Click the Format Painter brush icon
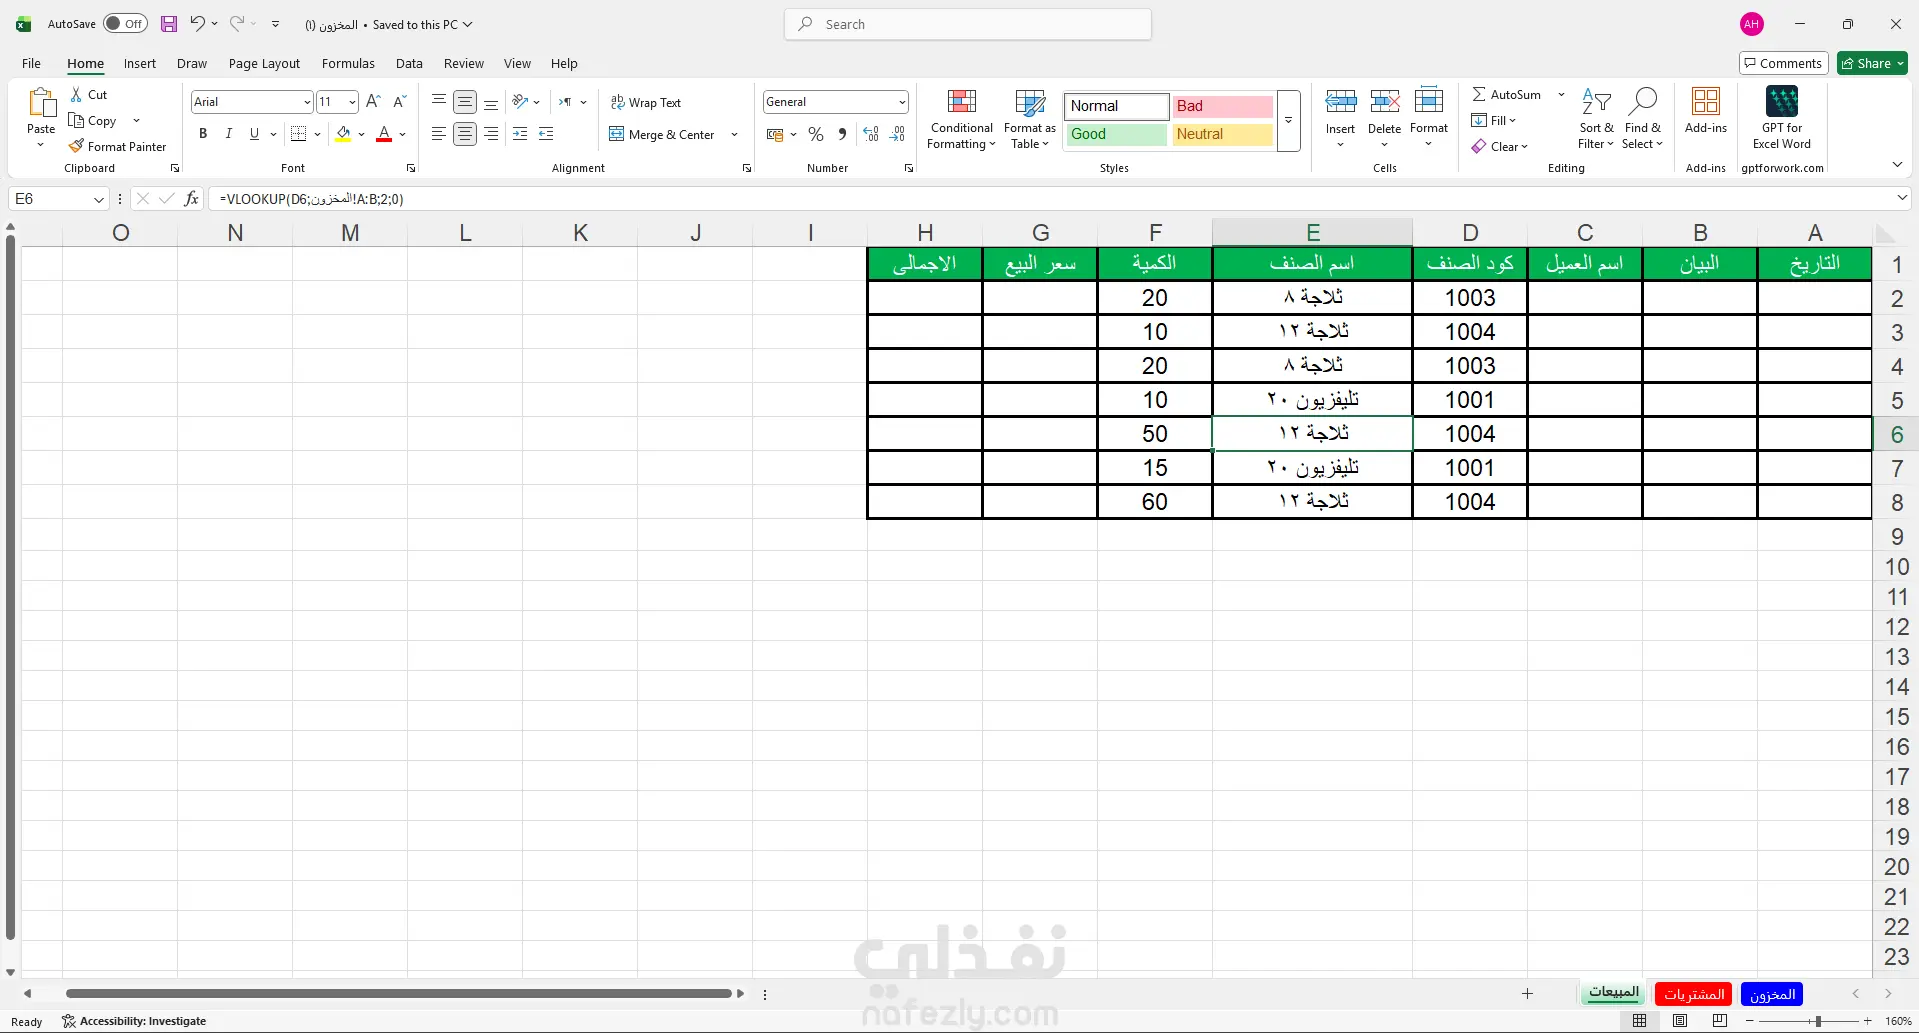This screenshot has width=1919, height=1033. point(76,146)
